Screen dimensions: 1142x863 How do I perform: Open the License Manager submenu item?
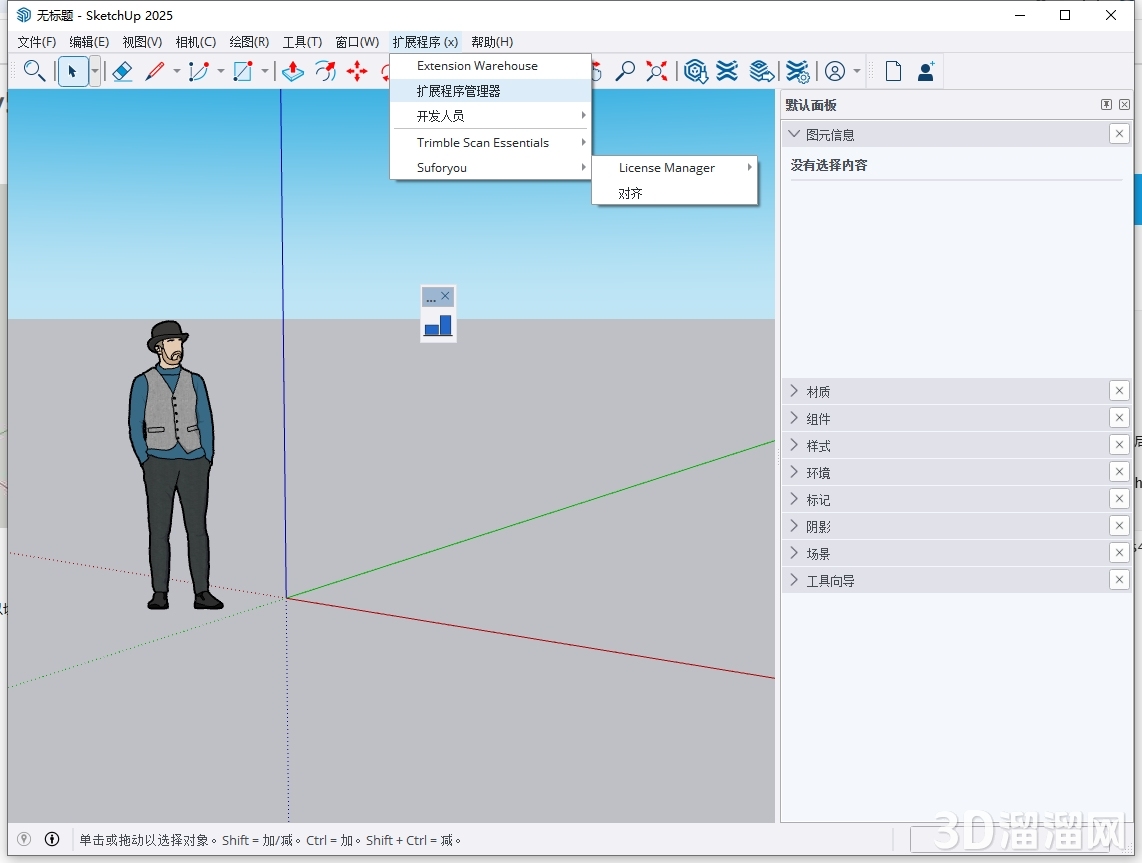point(667,167)
